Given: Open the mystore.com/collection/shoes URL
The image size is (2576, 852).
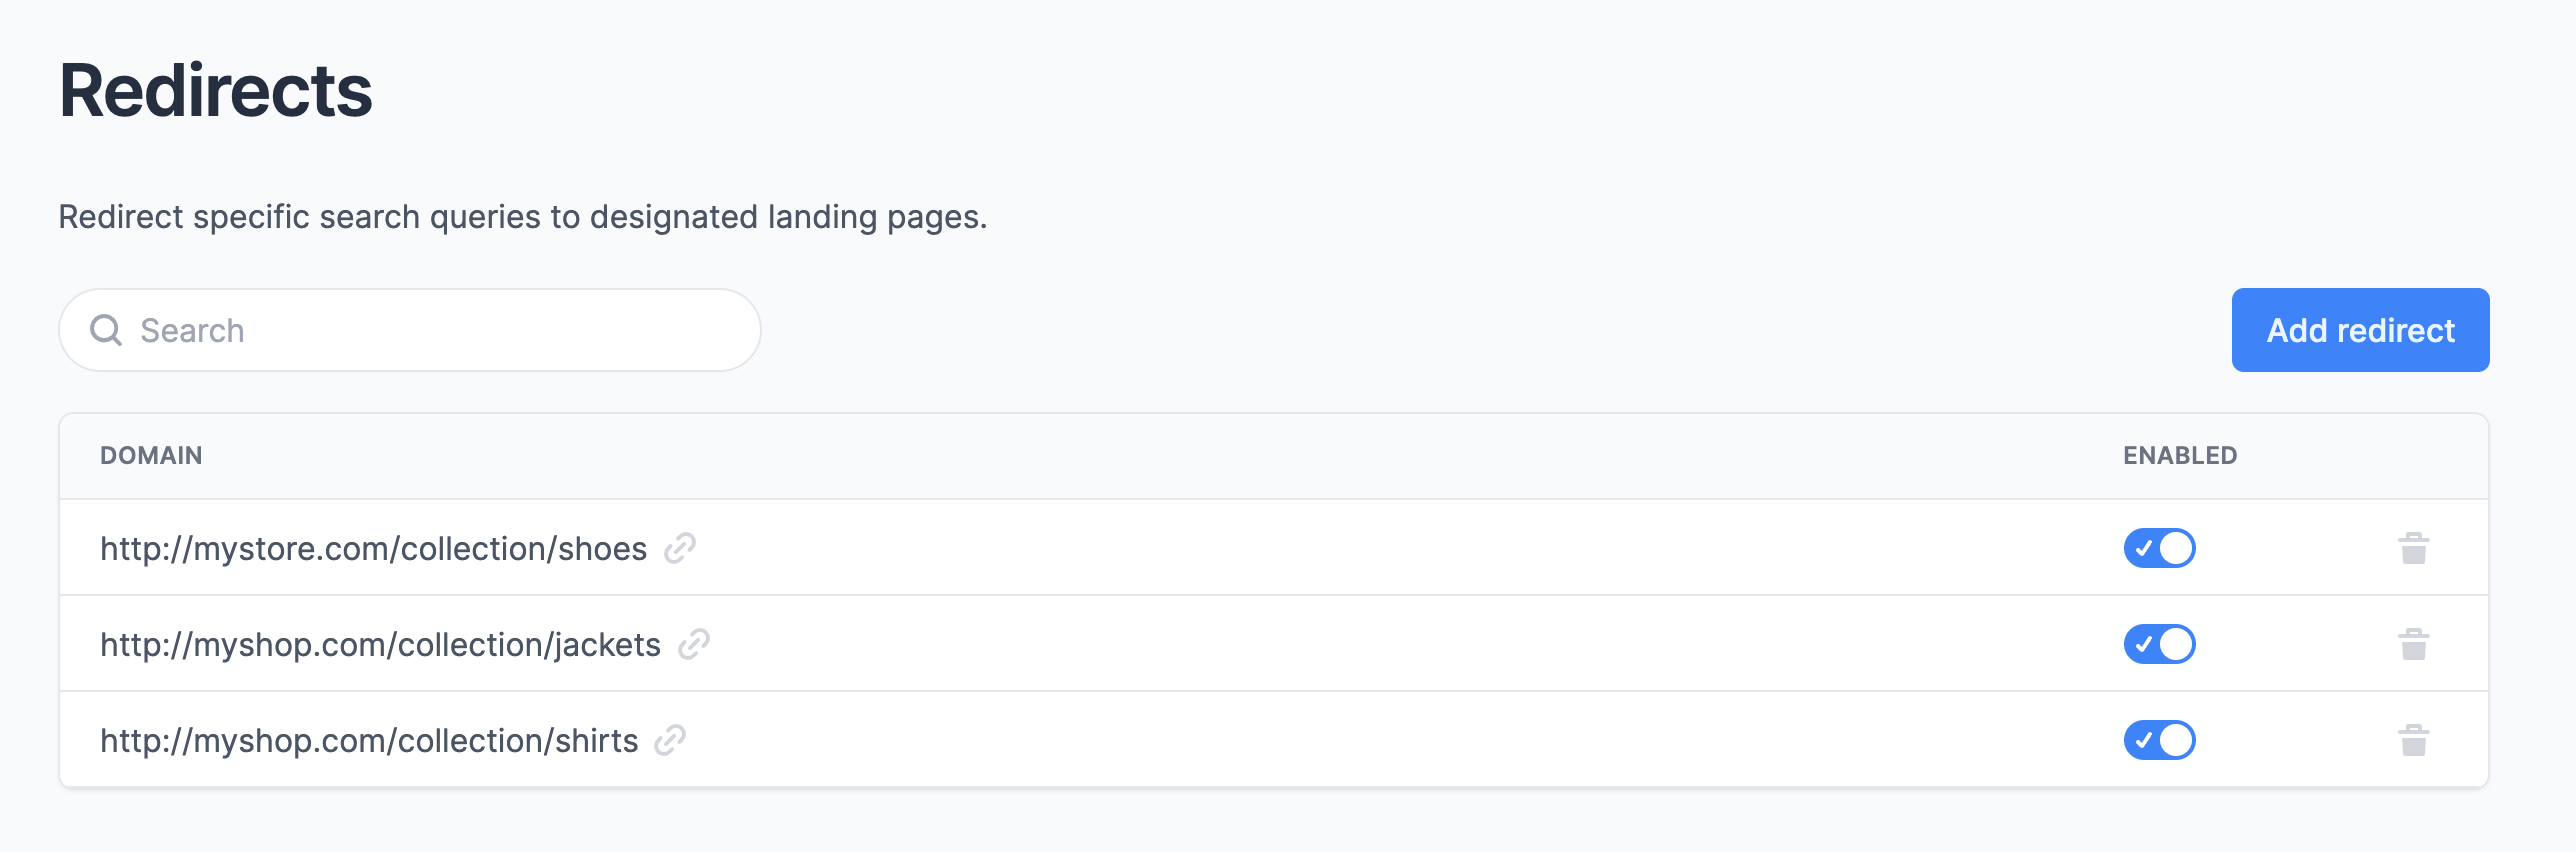Looking at the screenshot, I should (x=373, y=549).
